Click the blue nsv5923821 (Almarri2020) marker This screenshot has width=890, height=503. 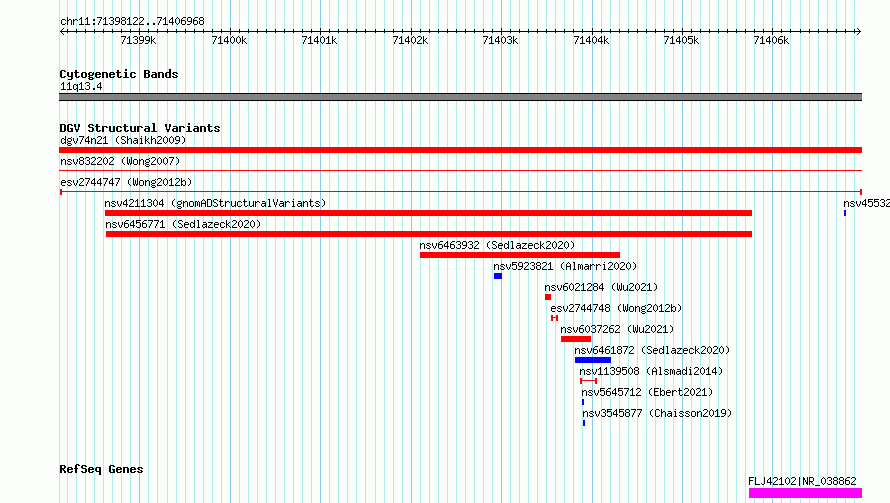pos(498,276)
